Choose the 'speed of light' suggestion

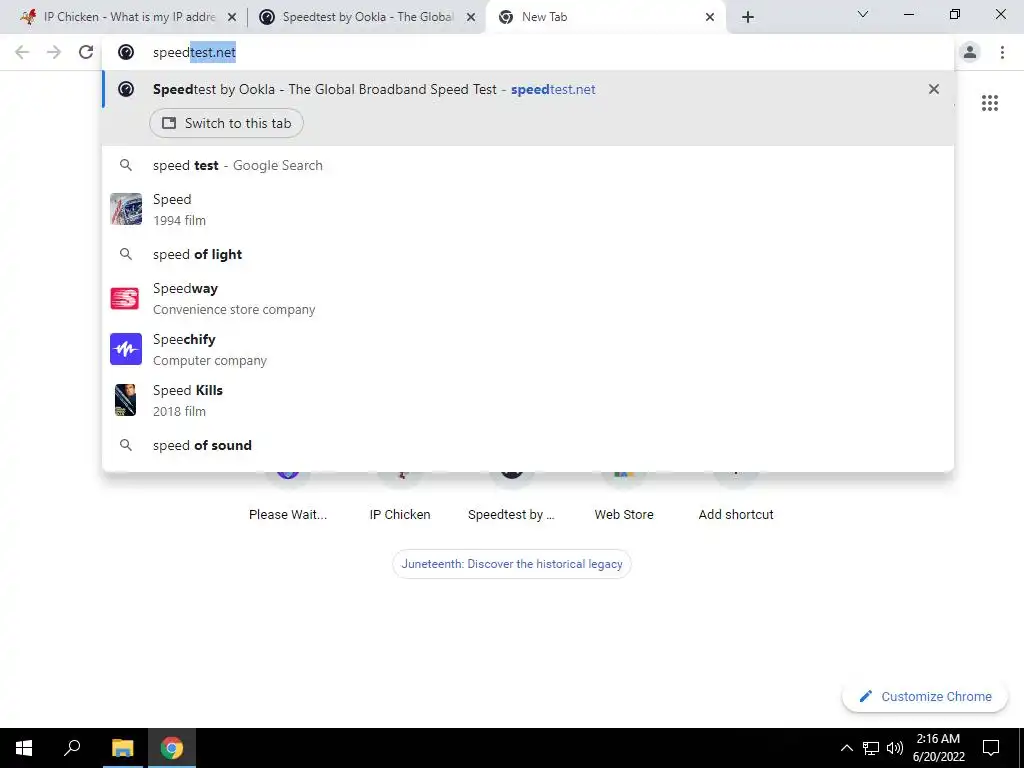coord(528,254)
